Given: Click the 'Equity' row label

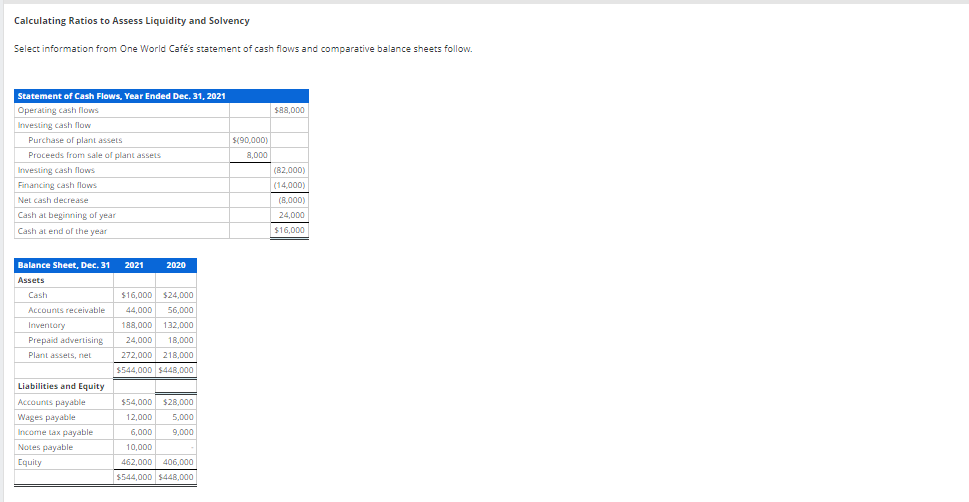Looking at the screenshot, I should pyautogui.click(x=30, y=462).
